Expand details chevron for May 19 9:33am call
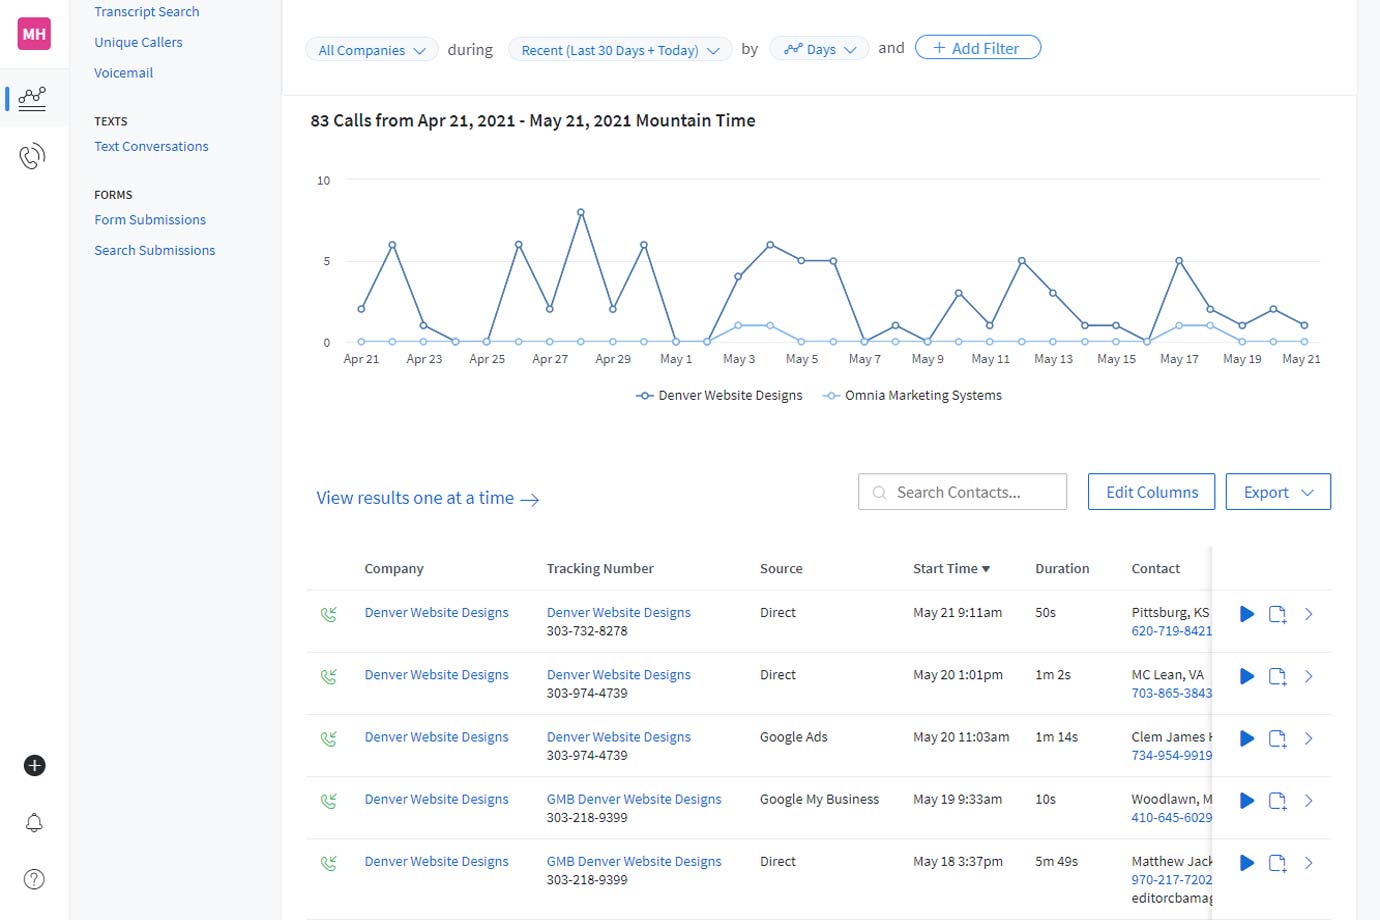The image size is (1380, 920). click(1309, 800)
